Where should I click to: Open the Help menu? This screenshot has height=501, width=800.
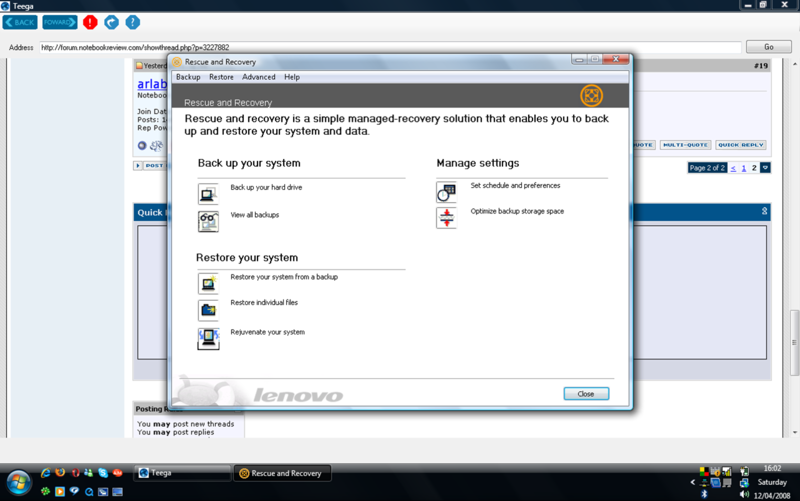tap(292, 77)
